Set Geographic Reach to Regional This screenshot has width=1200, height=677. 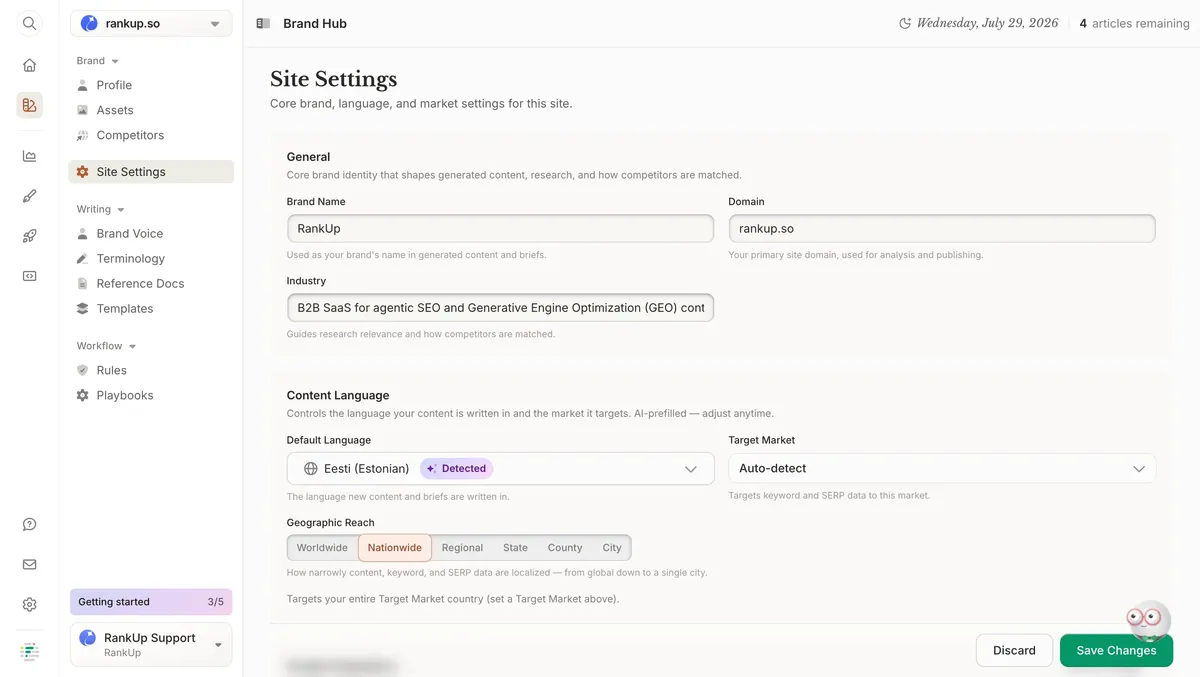(x=462, y=548)
